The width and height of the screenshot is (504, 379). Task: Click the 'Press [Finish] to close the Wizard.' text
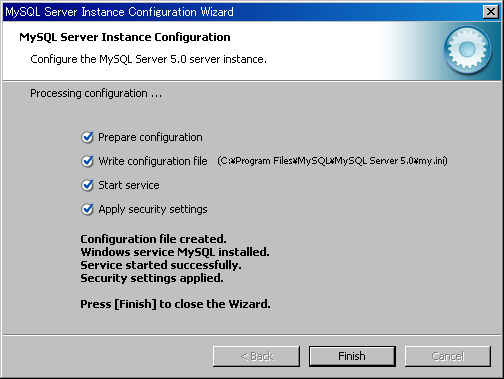(175, 304)
